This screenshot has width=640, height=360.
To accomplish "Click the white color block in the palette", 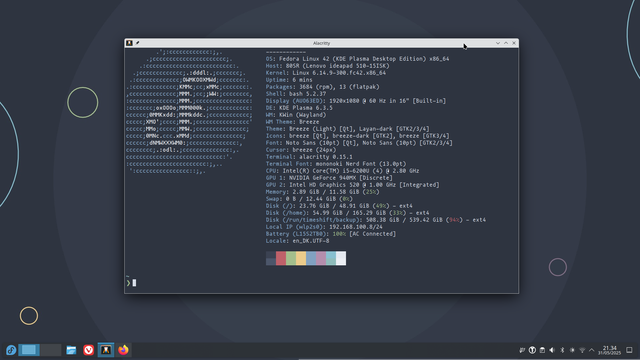I will 341,258.
